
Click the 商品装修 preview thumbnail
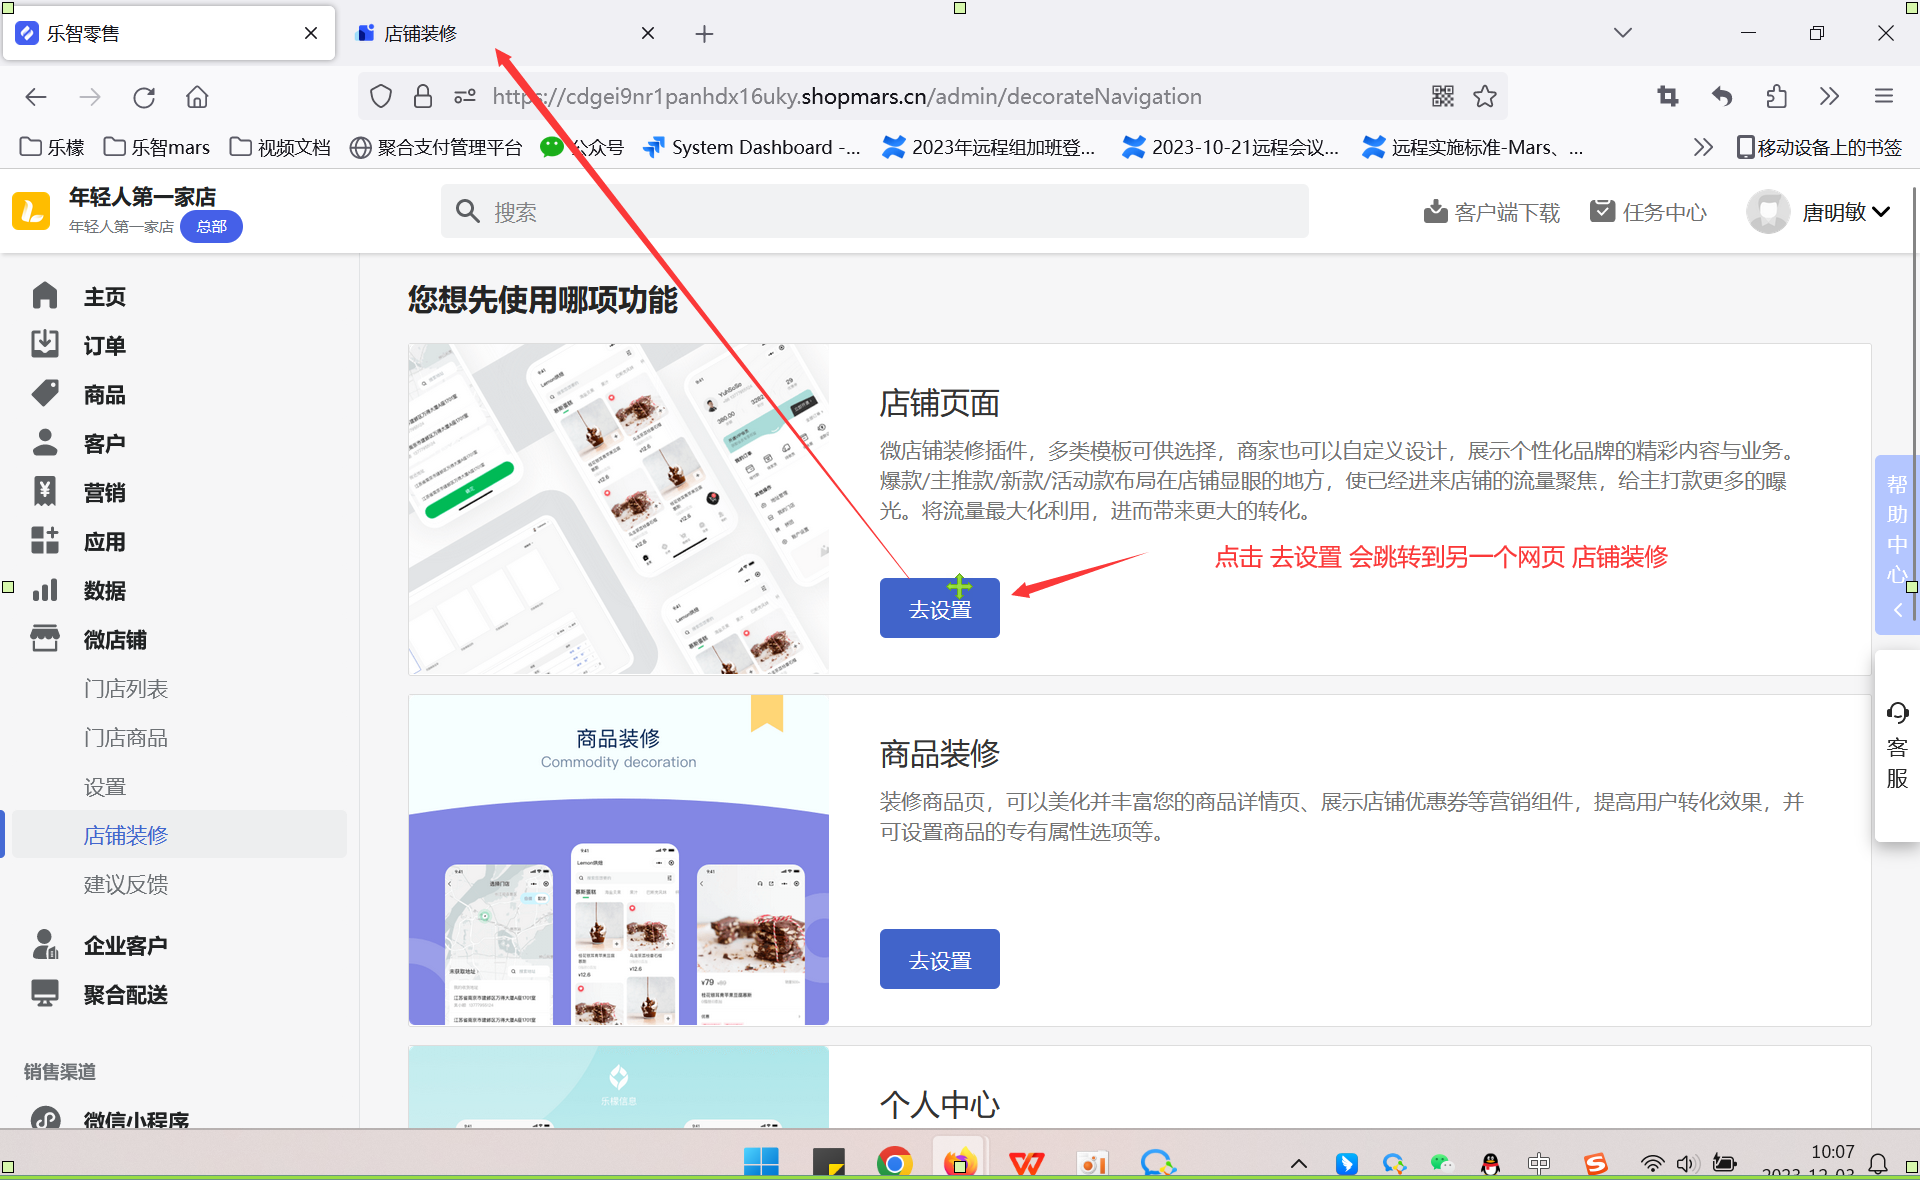[x=619, y=860]
